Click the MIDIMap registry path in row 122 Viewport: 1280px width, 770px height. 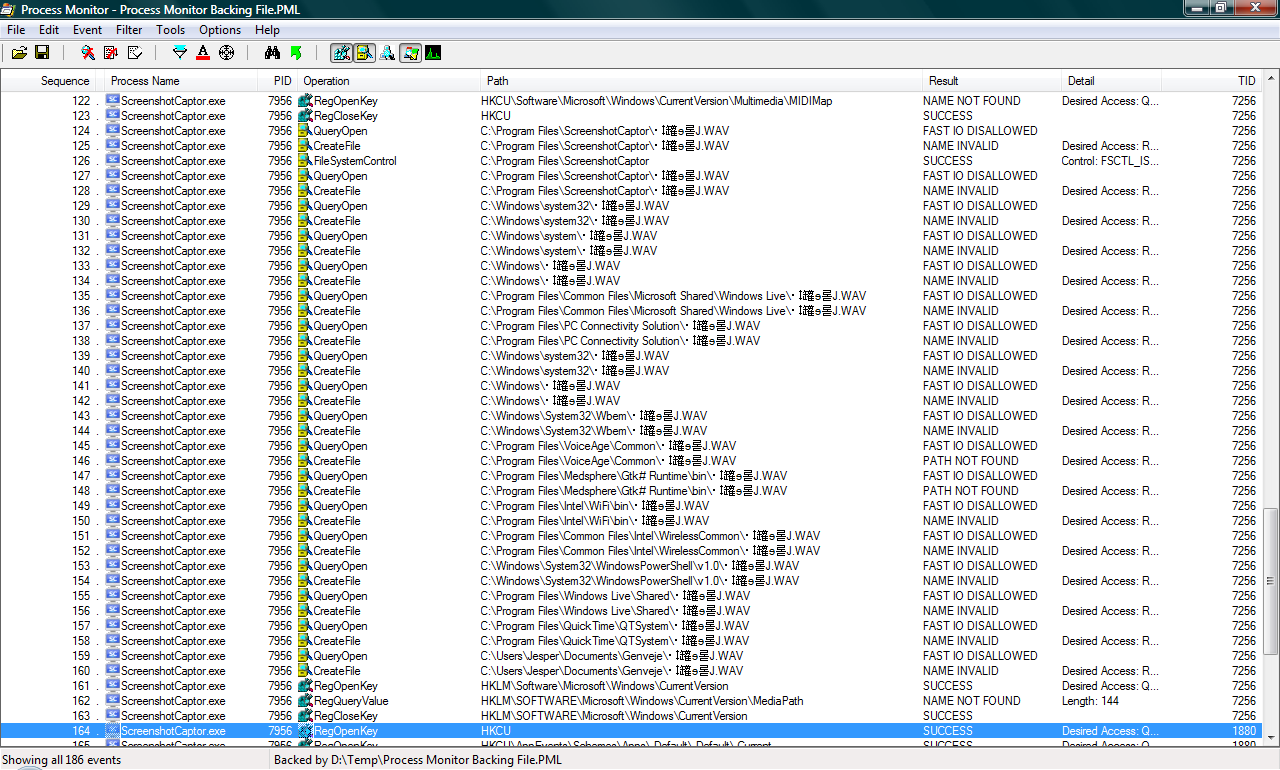(656, 101)
